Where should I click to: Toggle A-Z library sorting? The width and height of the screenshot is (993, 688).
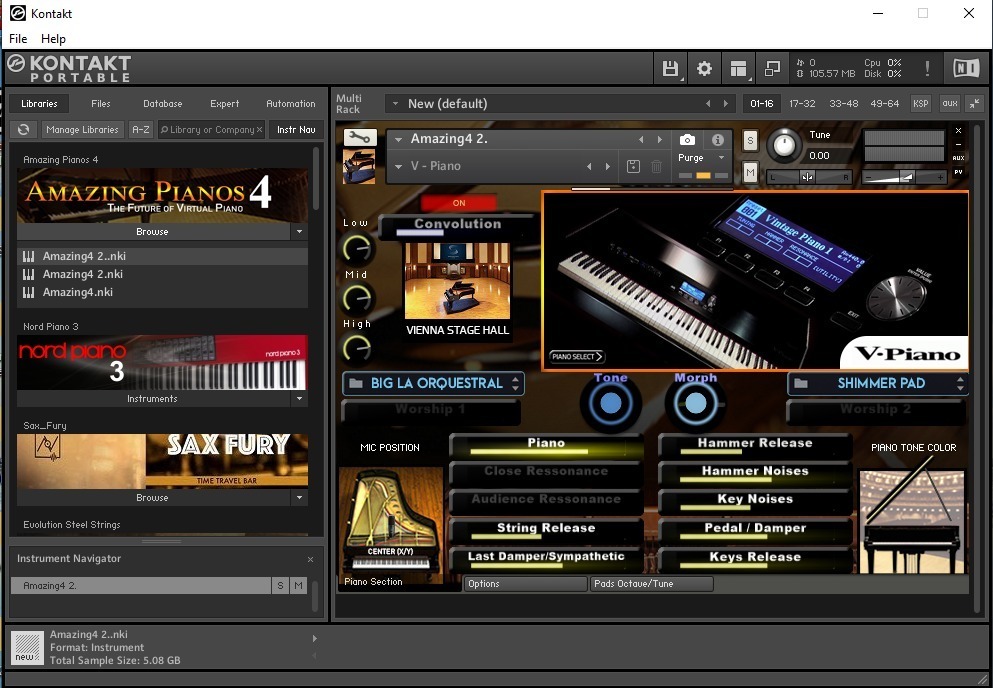tap(141, 129)
